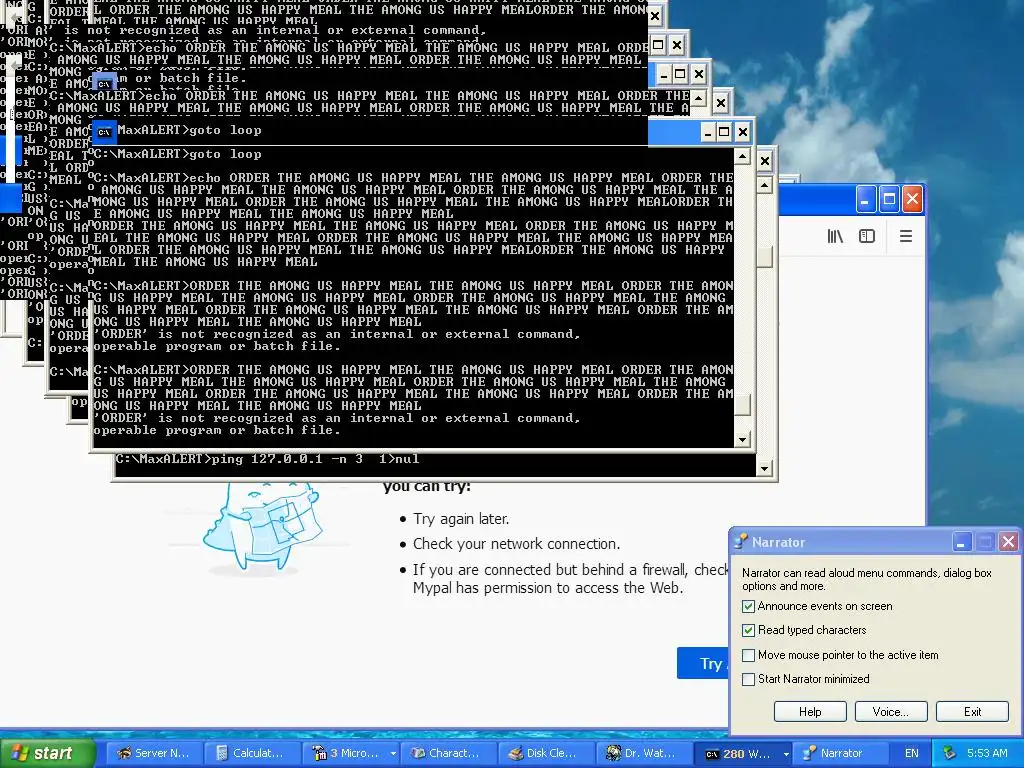Open the Server N... taskbar item
Screen dimensions: 1024x768
[x=154, y=753]
